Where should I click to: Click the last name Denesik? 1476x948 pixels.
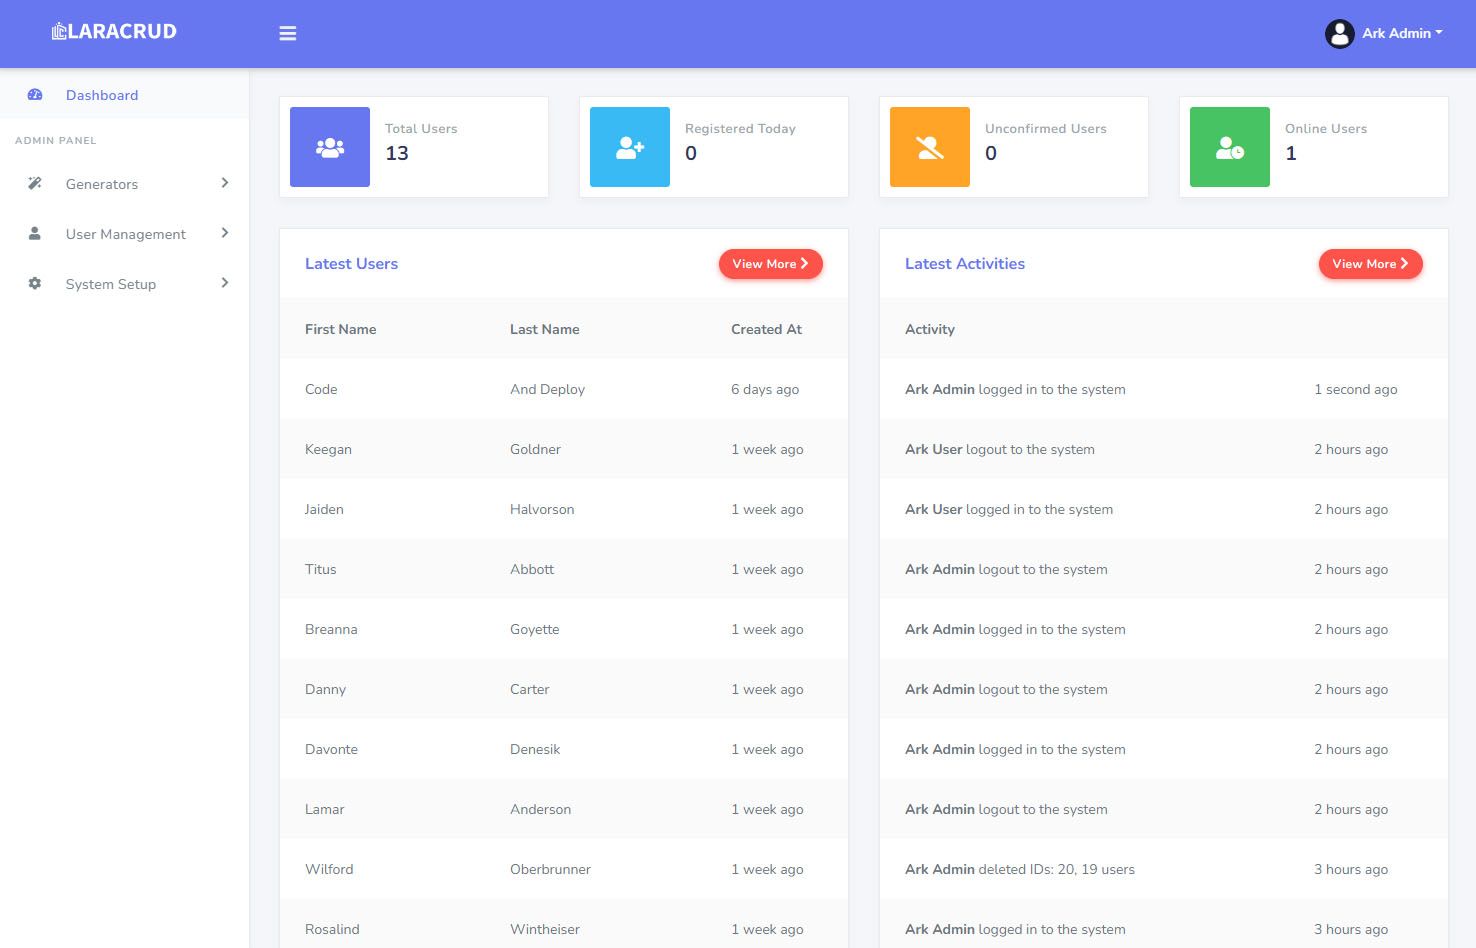click(x=535, y=749)
